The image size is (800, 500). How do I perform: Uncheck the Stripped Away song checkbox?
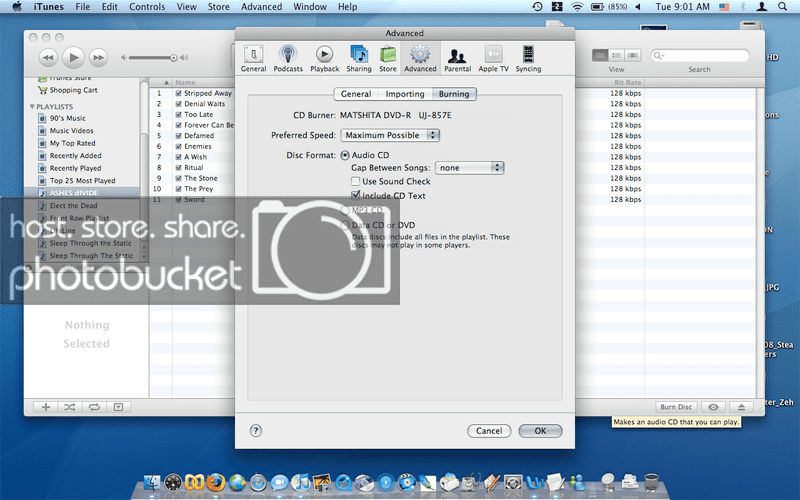click(179, 93)
